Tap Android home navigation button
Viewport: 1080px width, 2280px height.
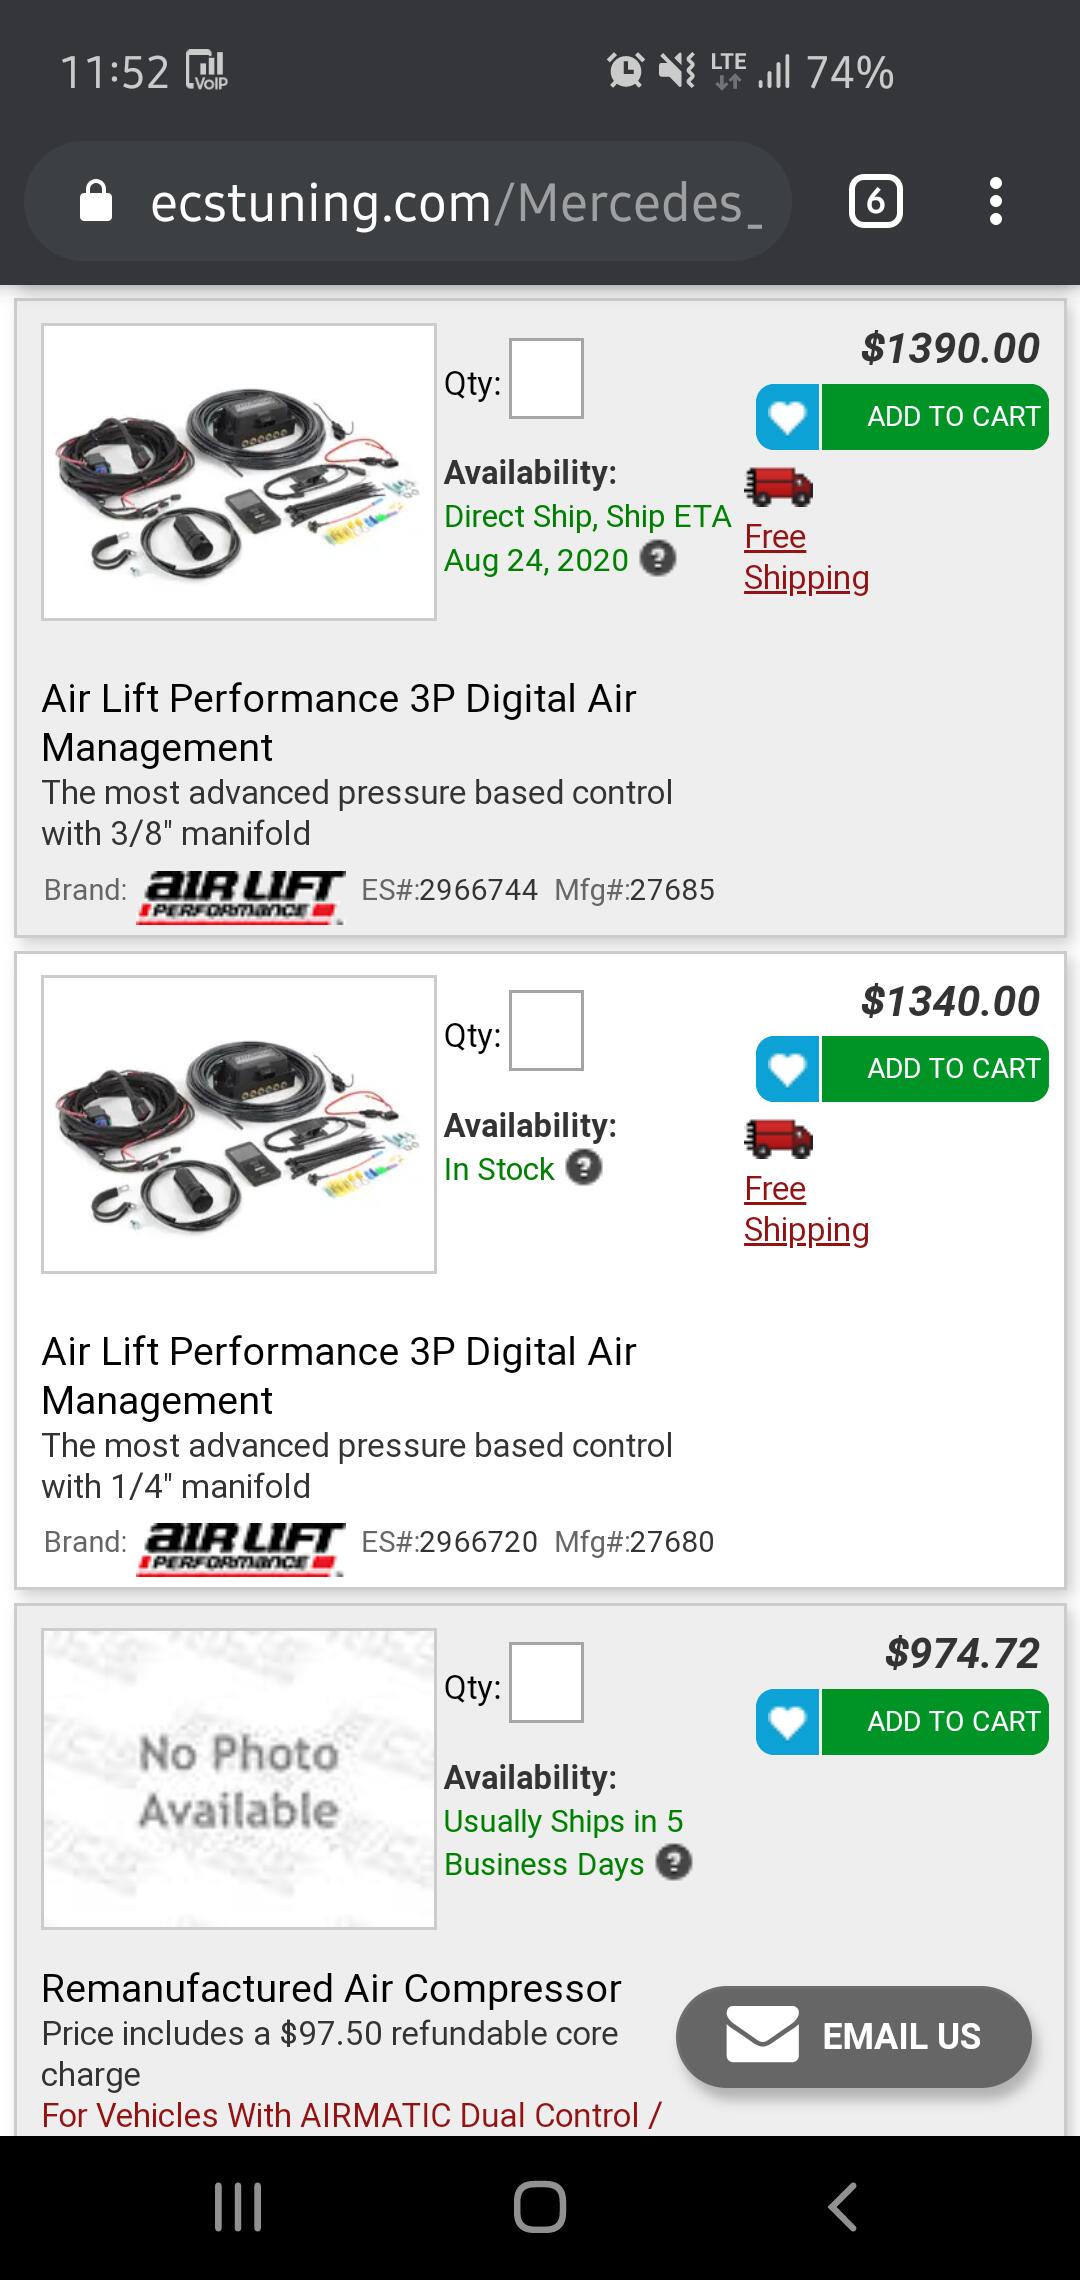[x=540, y=2207]
